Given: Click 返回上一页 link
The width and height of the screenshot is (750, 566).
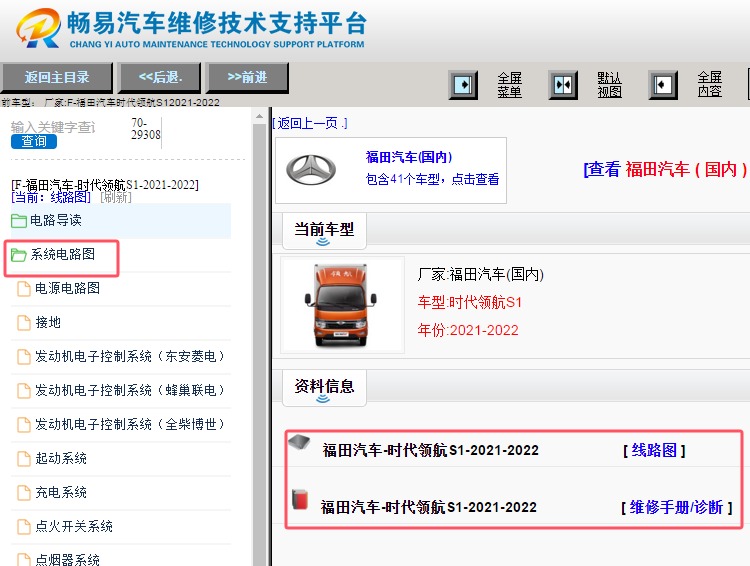Looking at the screenshot, I should click(x=310, y=123).
